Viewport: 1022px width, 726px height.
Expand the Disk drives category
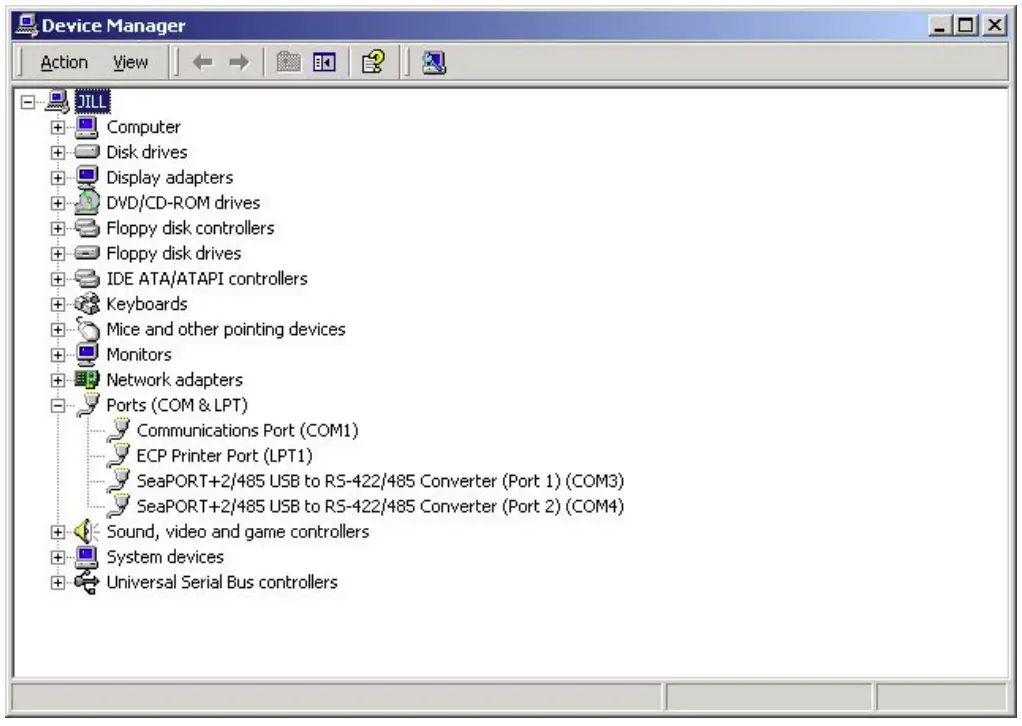coord(58,152)
